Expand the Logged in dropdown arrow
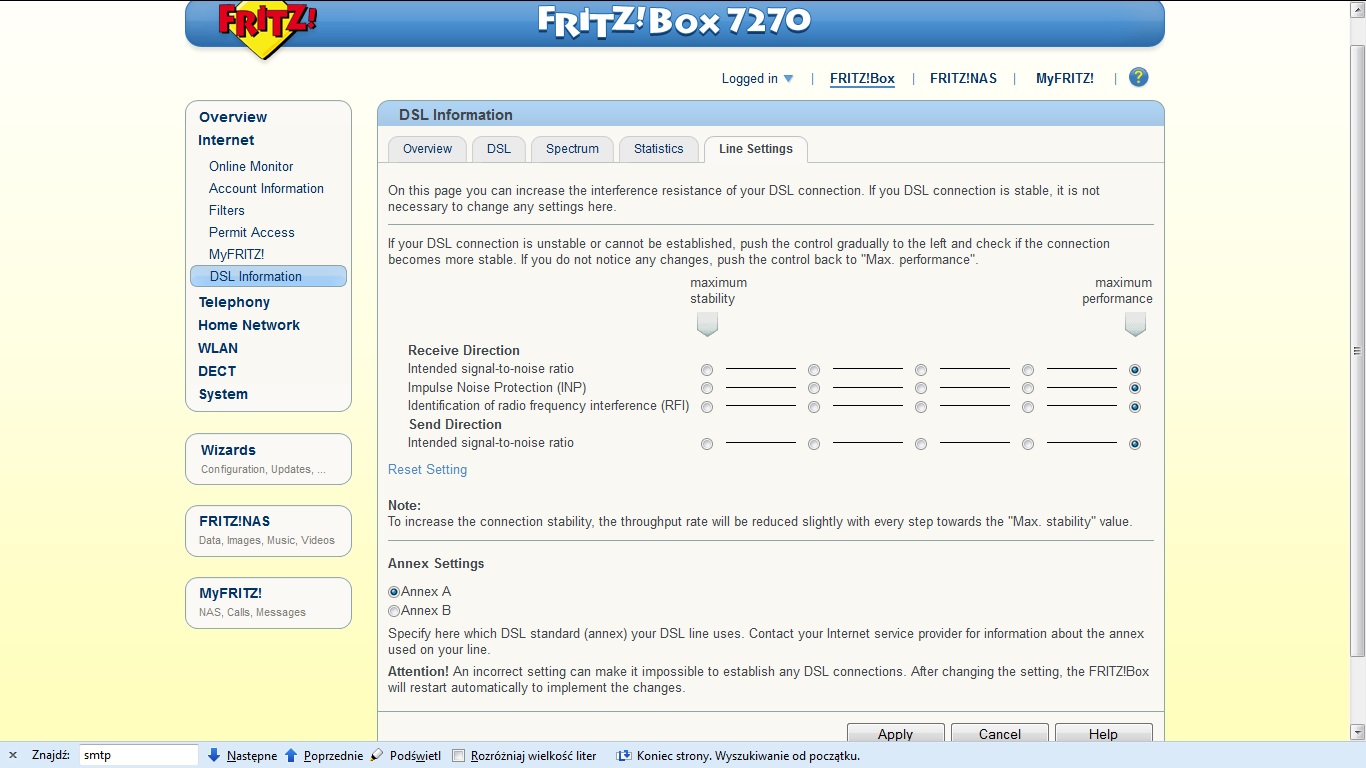Screen dimensions: 1366x768 click(x=788, y=79)
